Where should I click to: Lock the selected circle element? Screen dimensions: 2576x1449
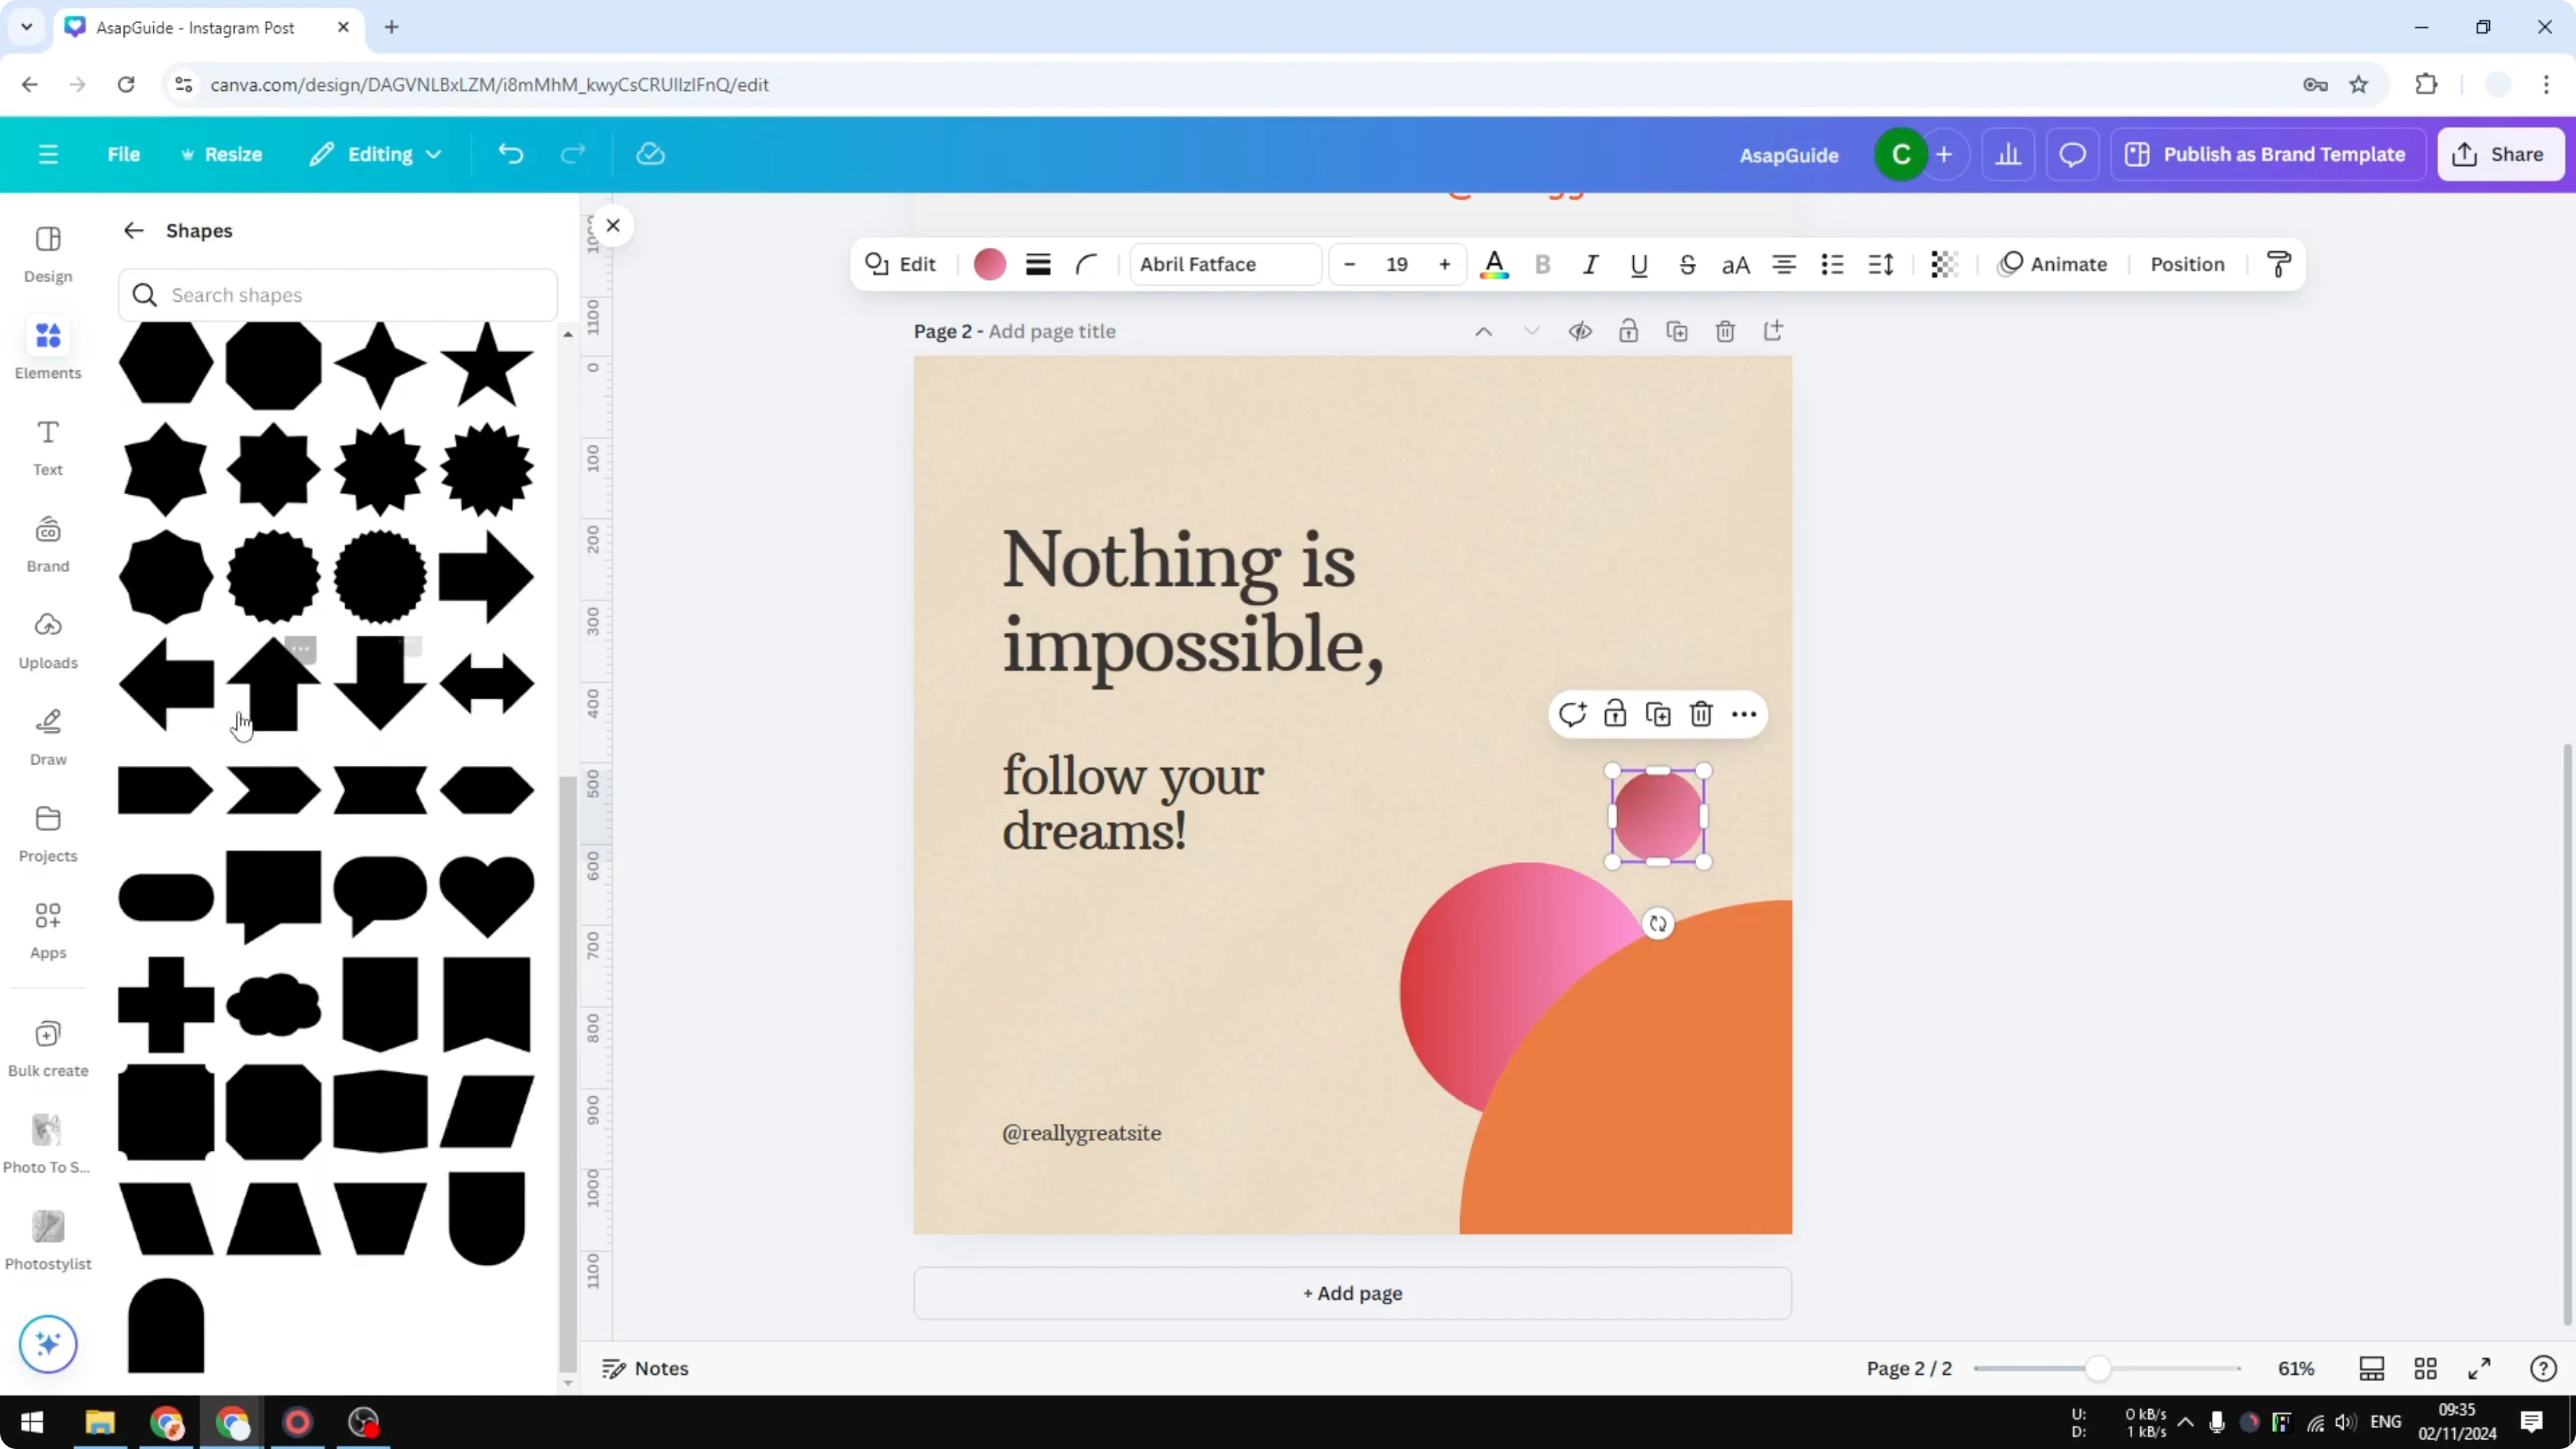click(x=1615, y=713)
